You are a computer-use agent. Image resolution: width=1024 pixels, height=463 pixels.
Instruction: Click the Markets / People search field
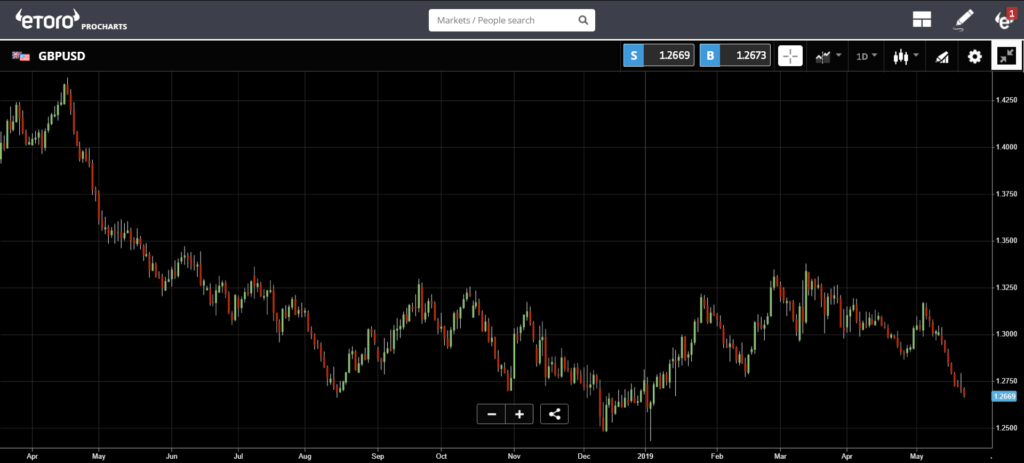point(511,20)
